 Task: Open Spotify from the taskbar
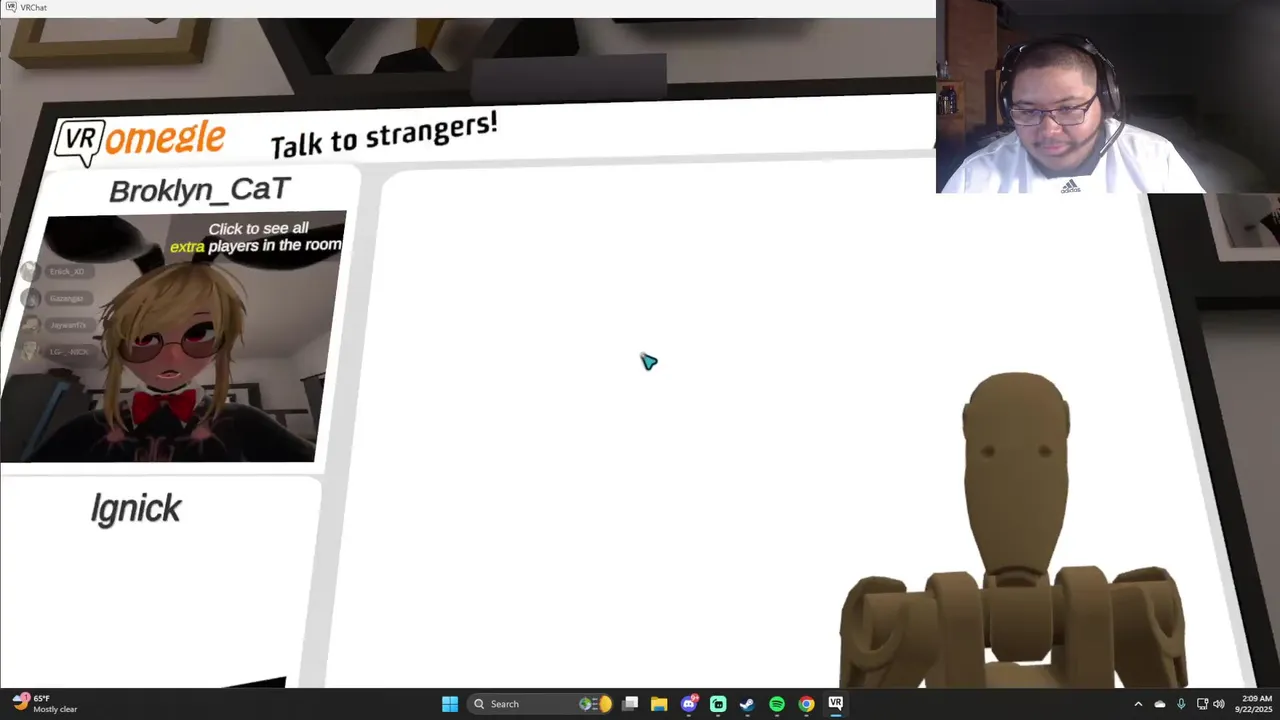point(777,704)
